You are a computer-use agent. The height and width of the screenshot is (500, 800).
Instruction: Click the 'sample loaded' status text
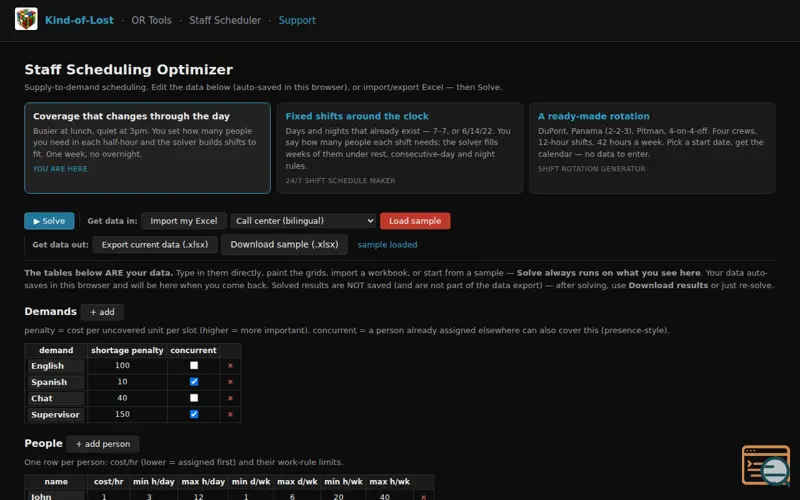(x=387, y=245)
